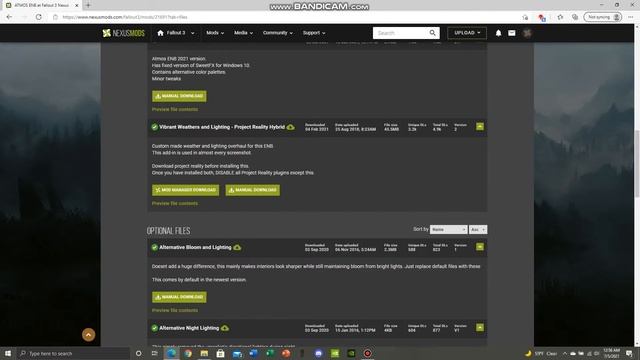Open the Bandicam recorder taskbar icon

(367, 353)
